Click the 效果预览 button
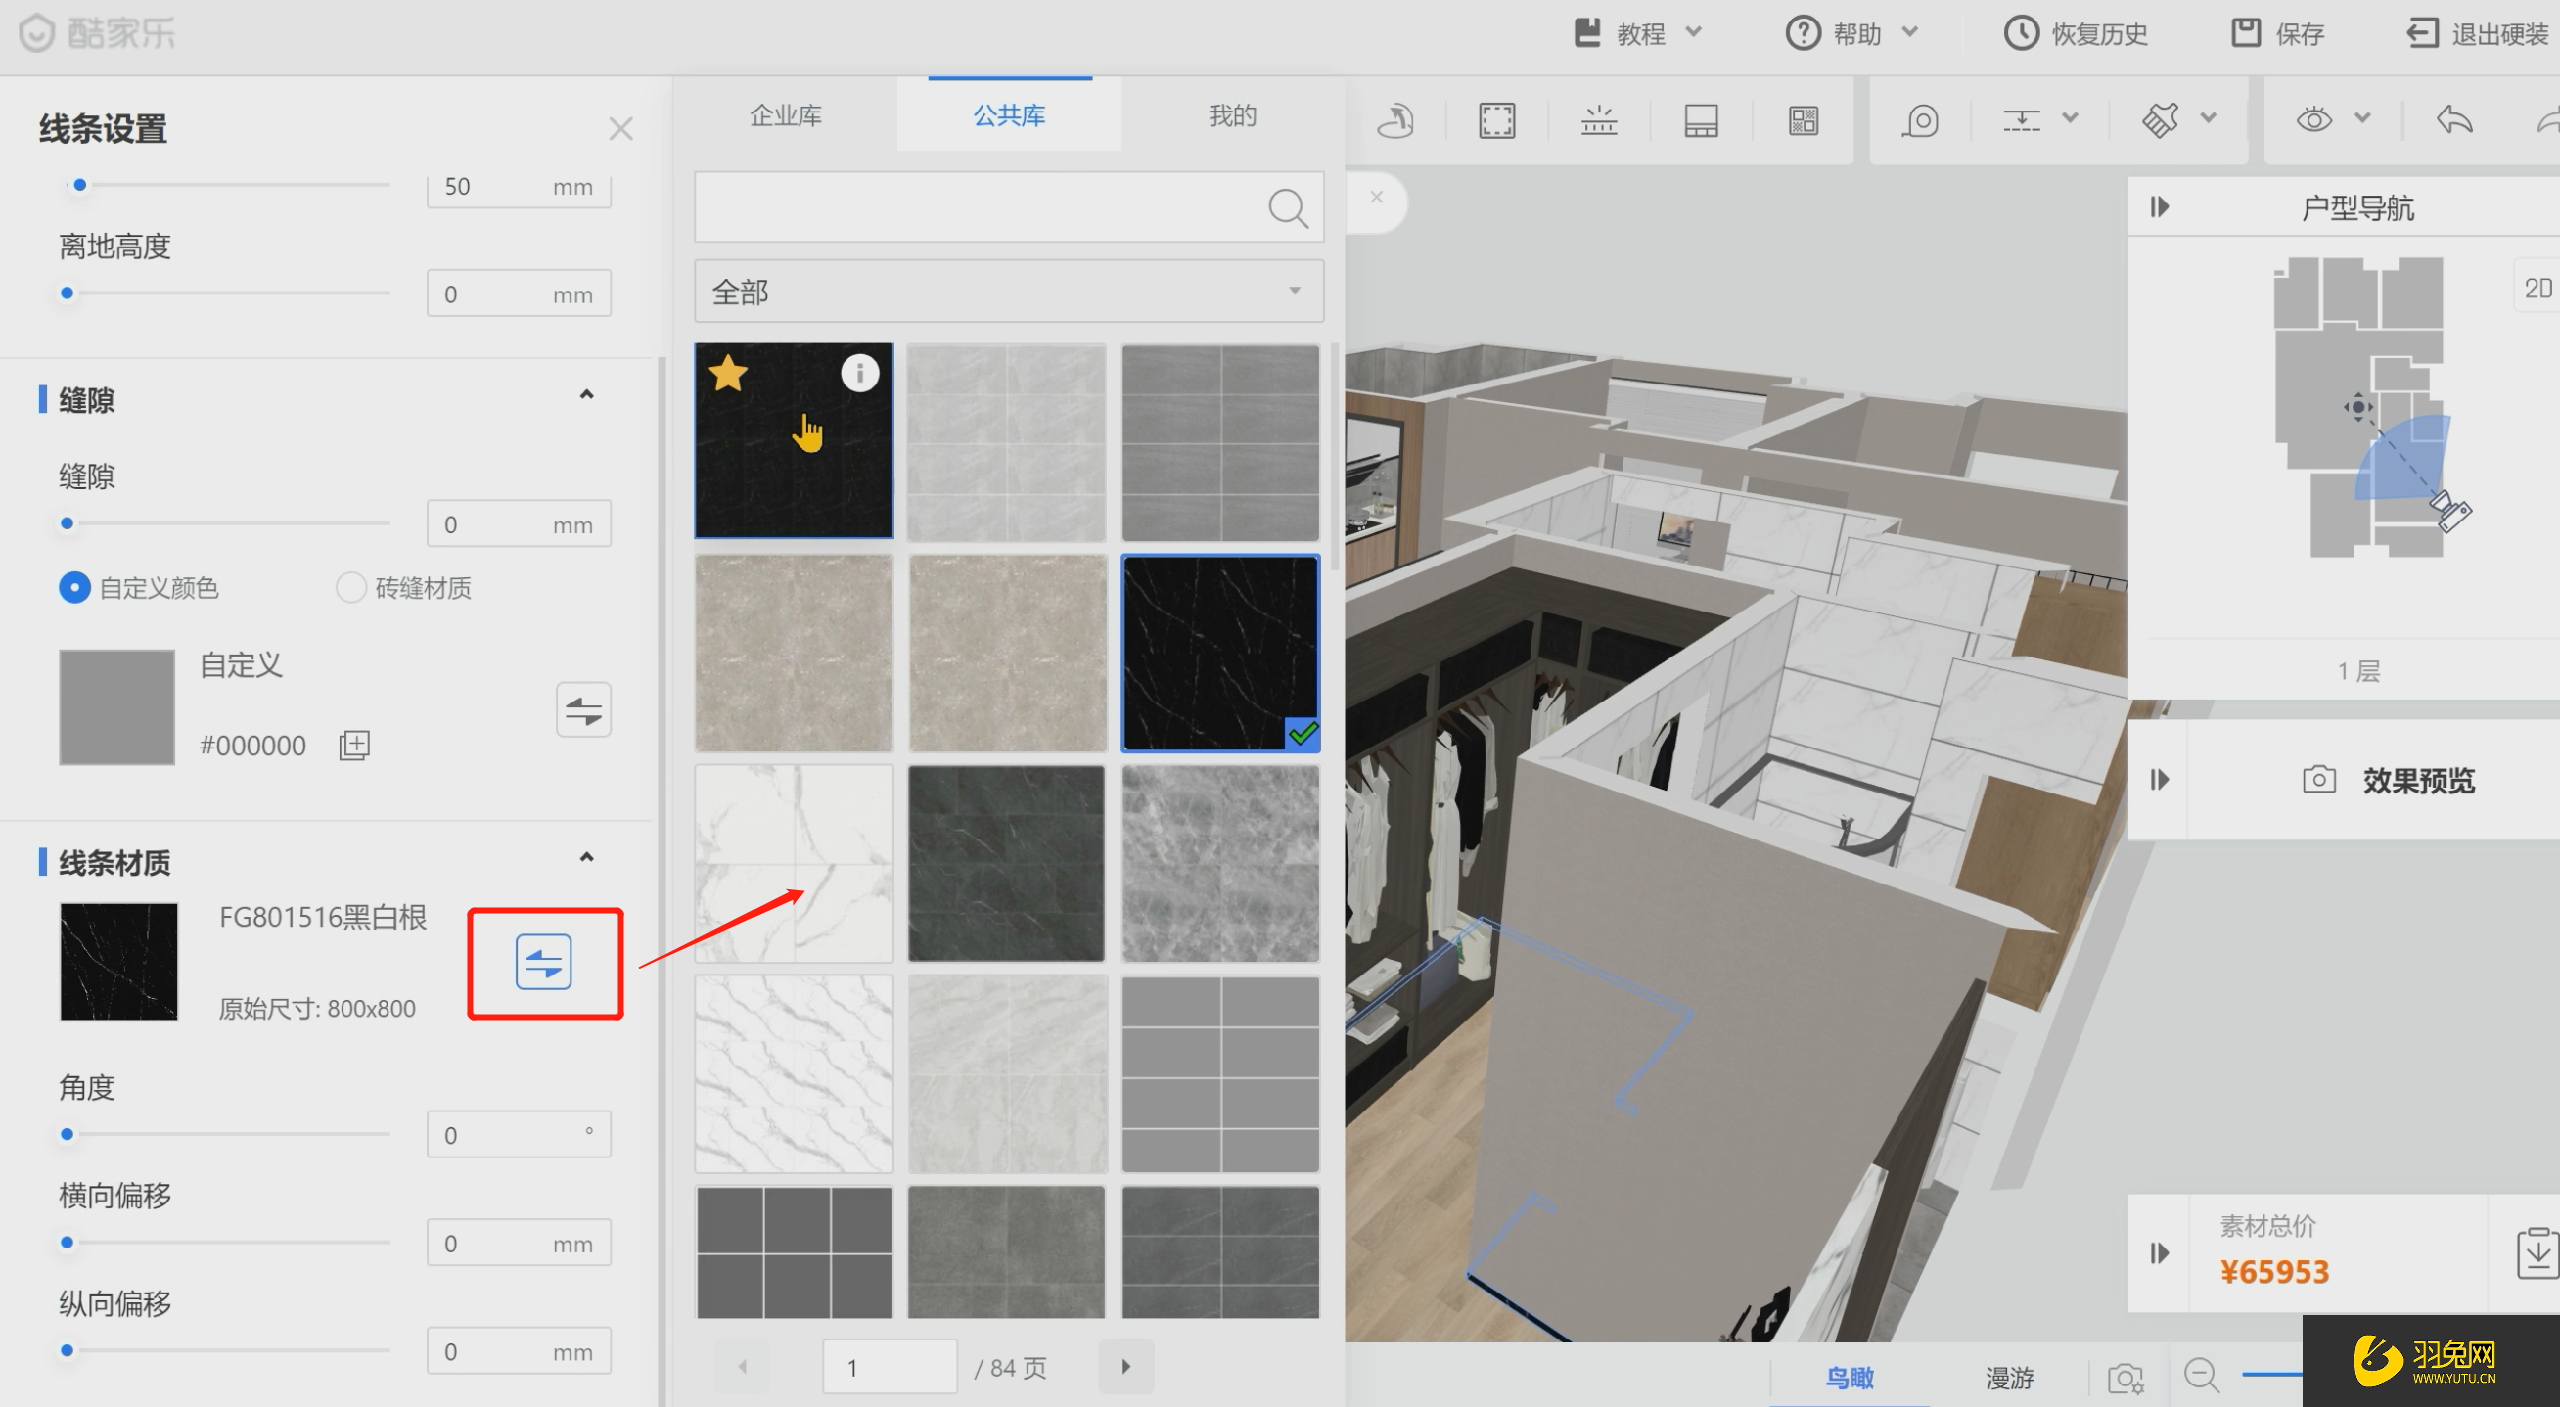 (x=2389, y=780)
